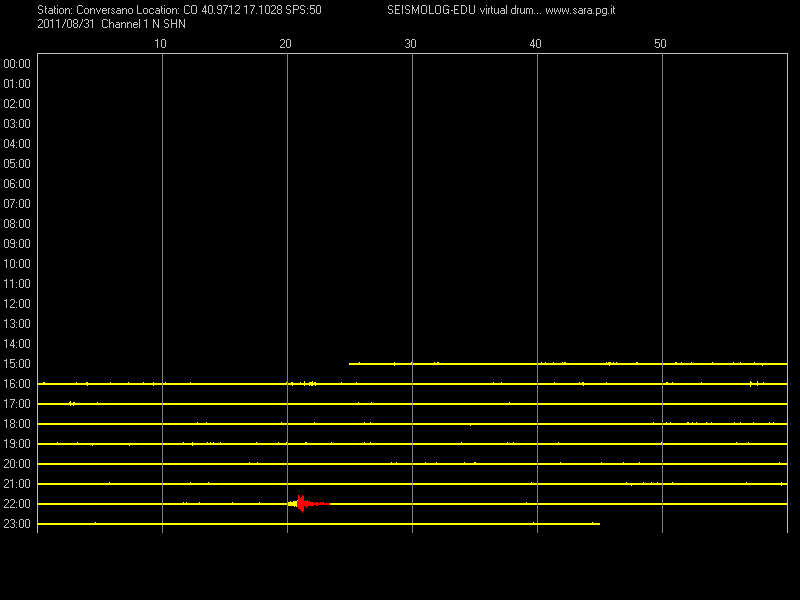Click the 16:00 hour label
800x600 pixels.
click(x=17, y=384)
